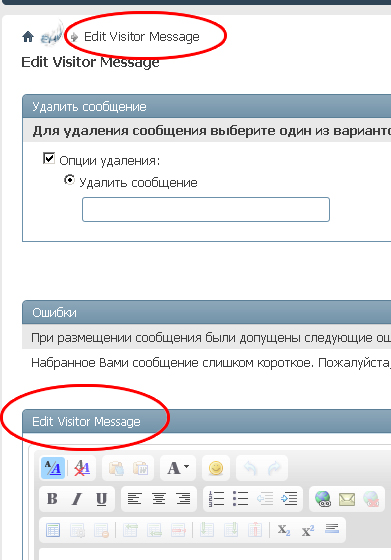
Task: Insert a horizontal rule line
Action: pyautogui.click(x=332, y=529)
